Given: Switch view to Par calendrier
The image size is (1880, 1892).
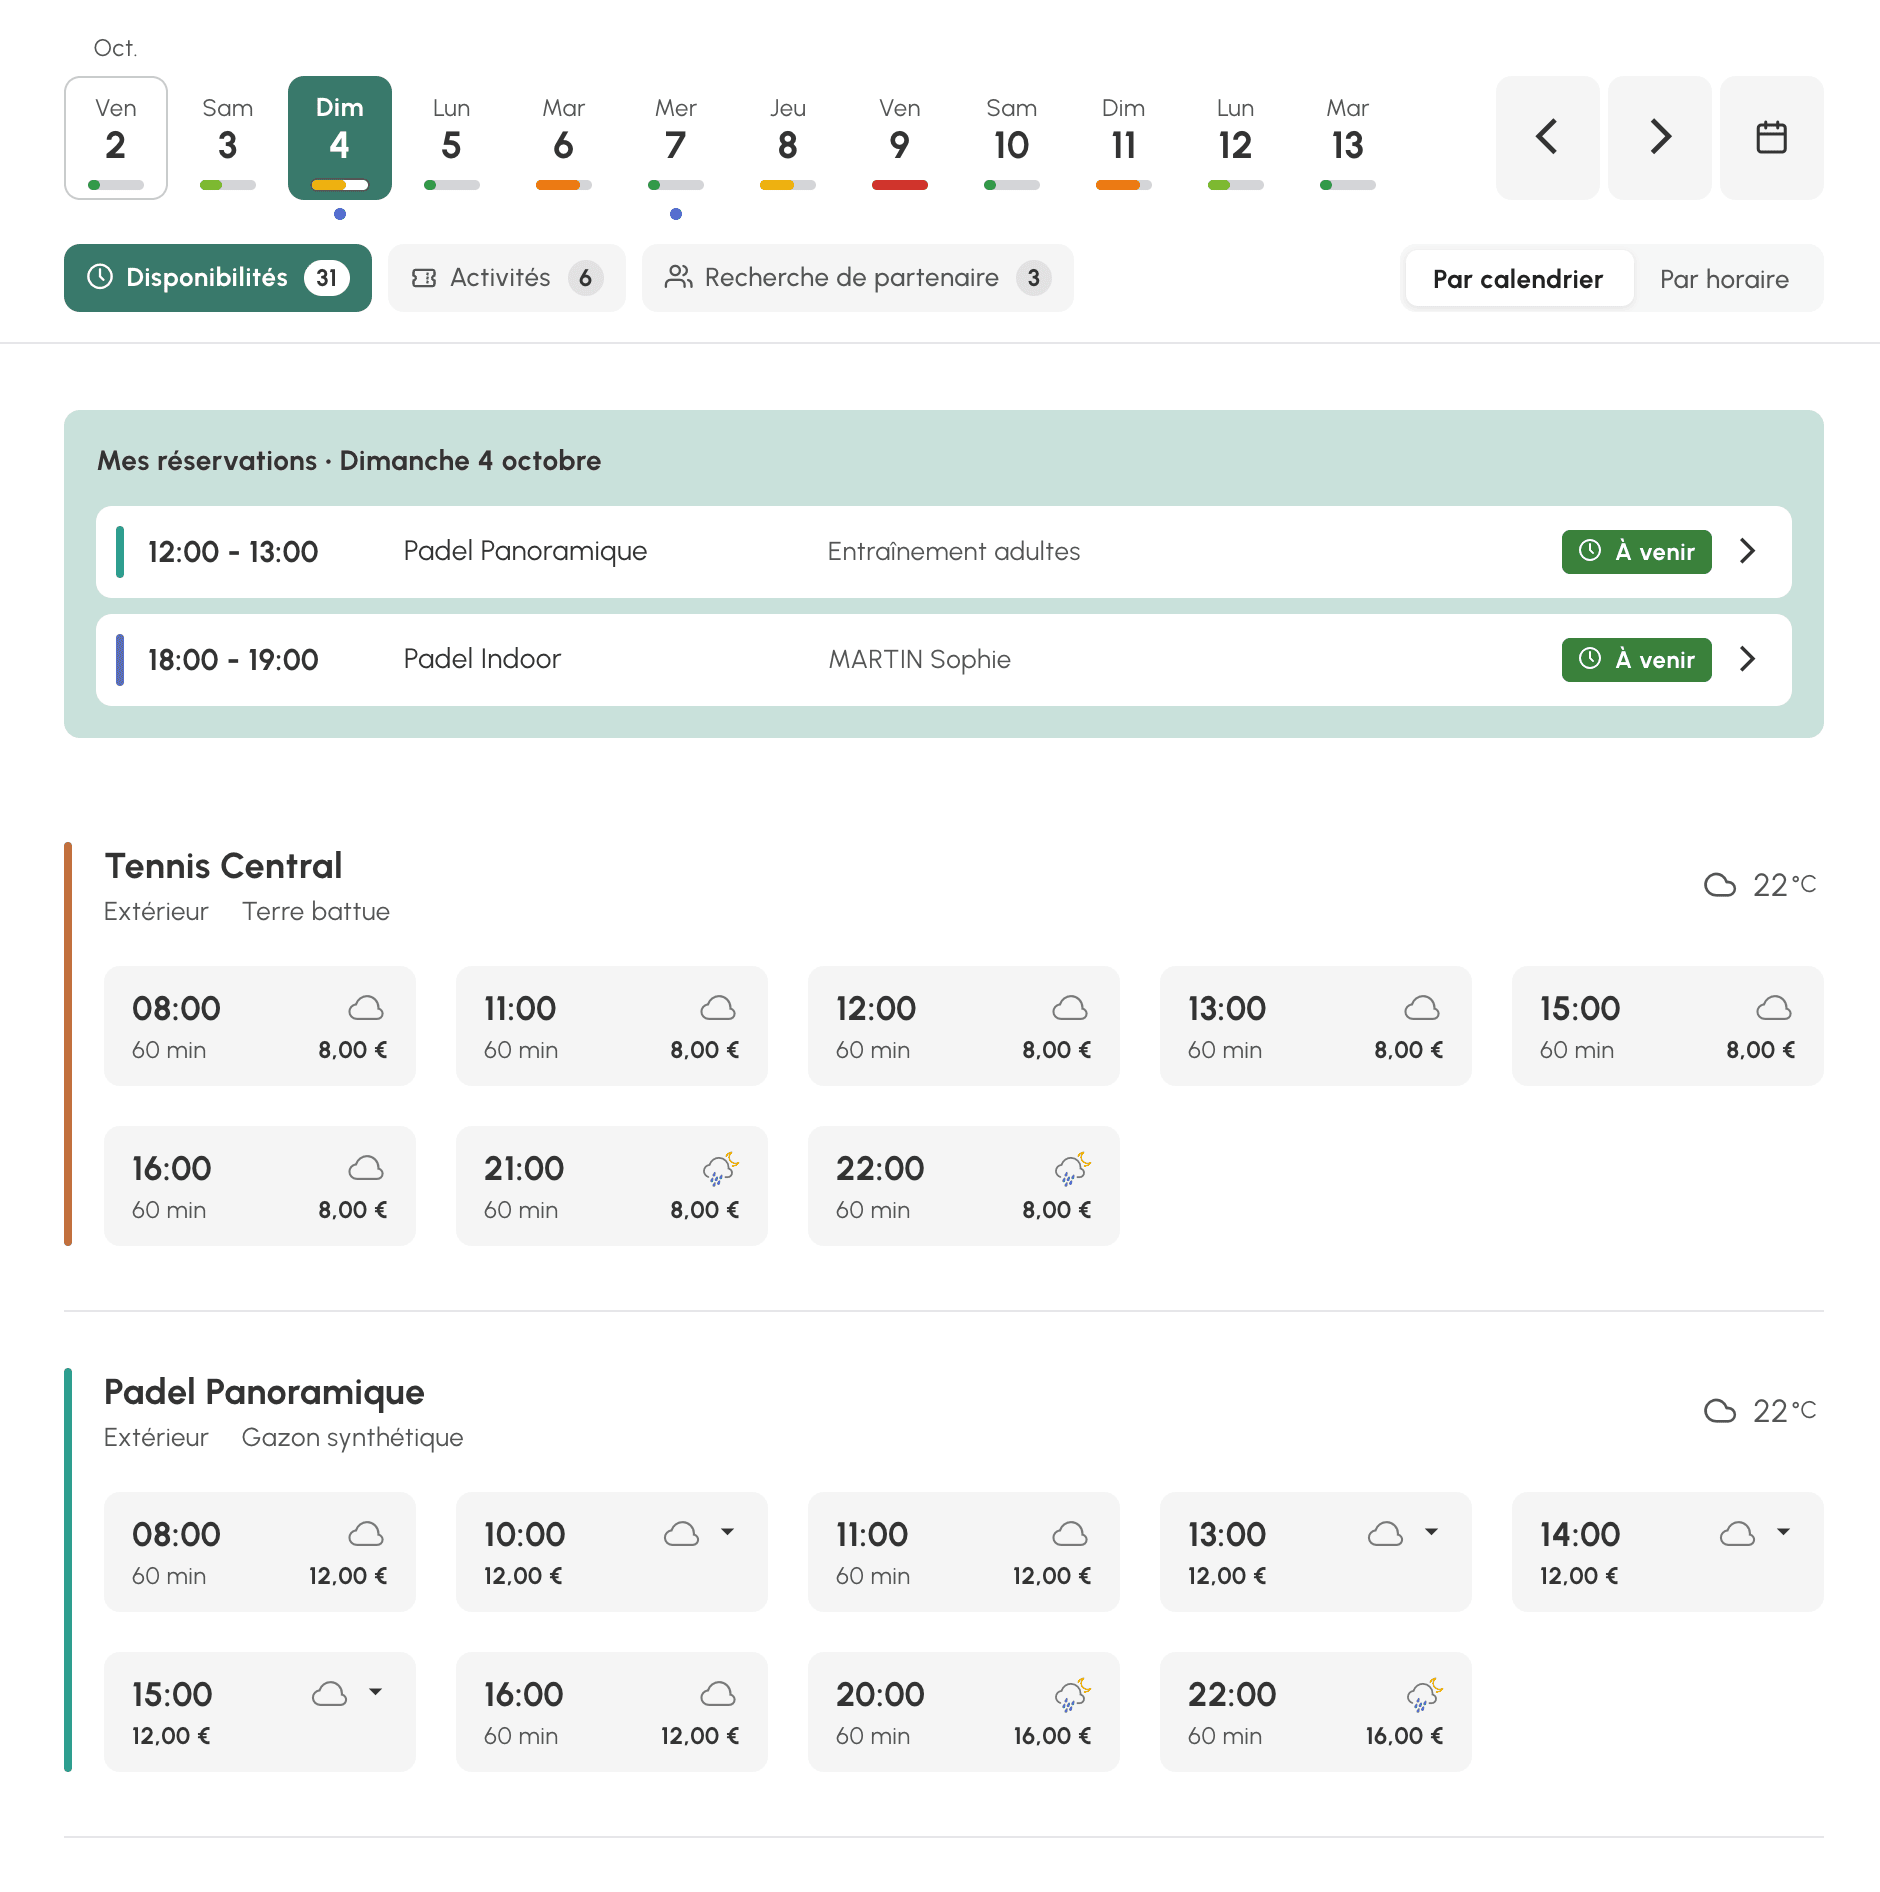Looking at the screenshot, I should [x=1518, y=279].
